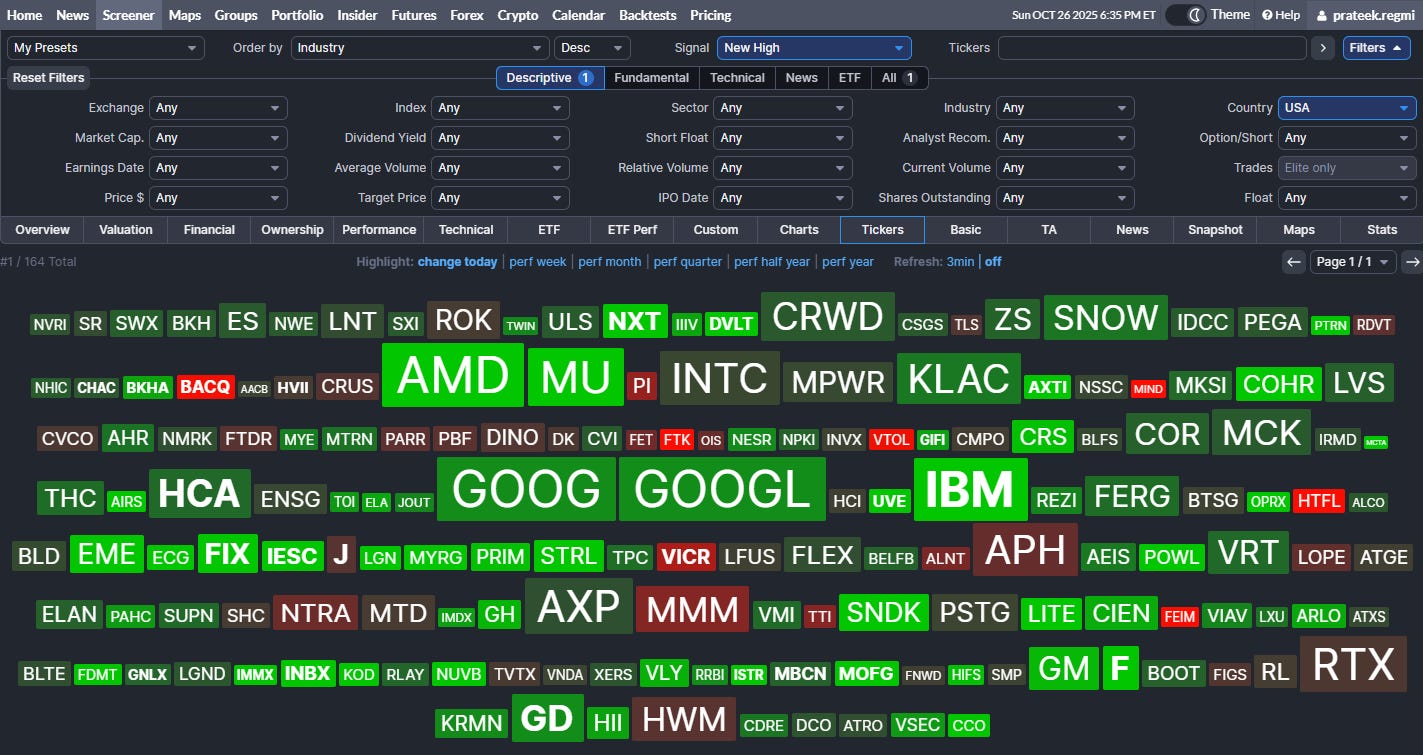Open the NVRI ticker tile
The height and width of the screenshot is (755, 1423).
[50, 325]
